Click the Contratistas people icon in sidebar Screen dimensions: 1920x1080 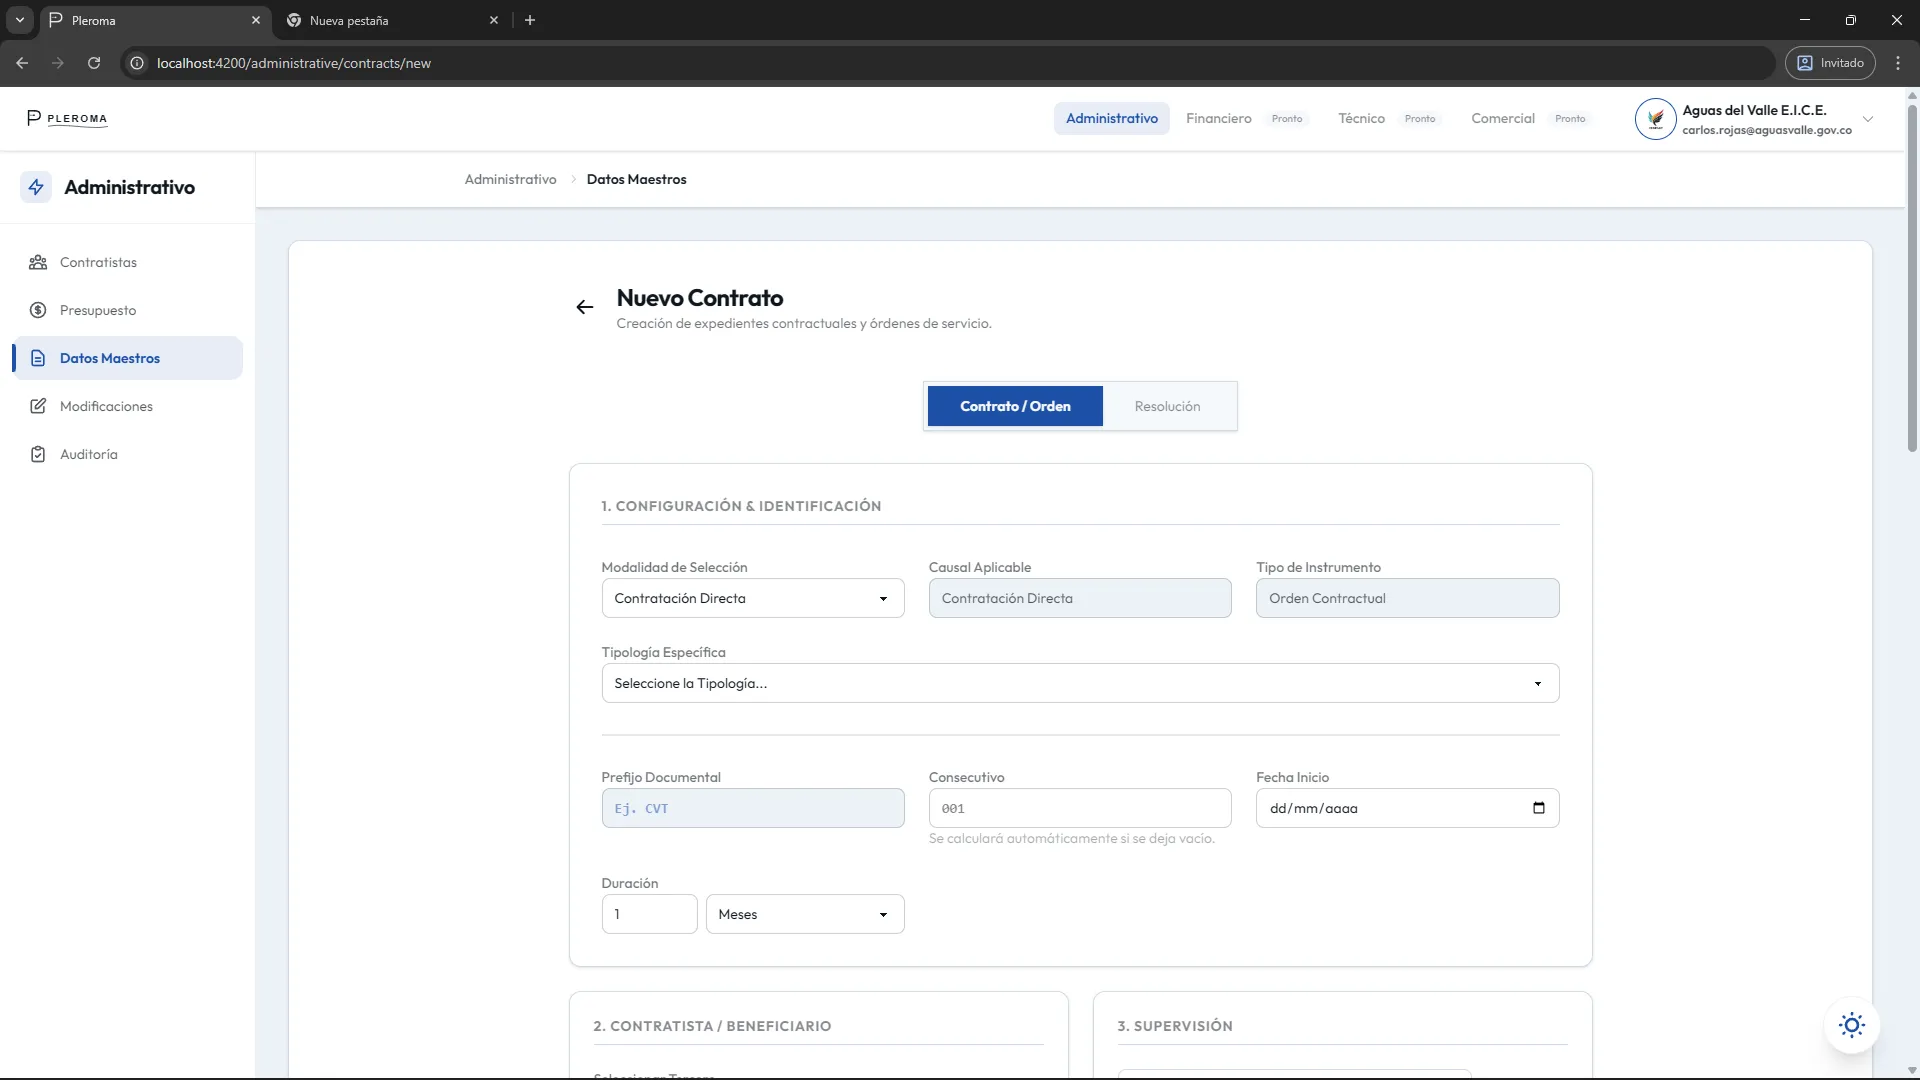pos(38,262)
